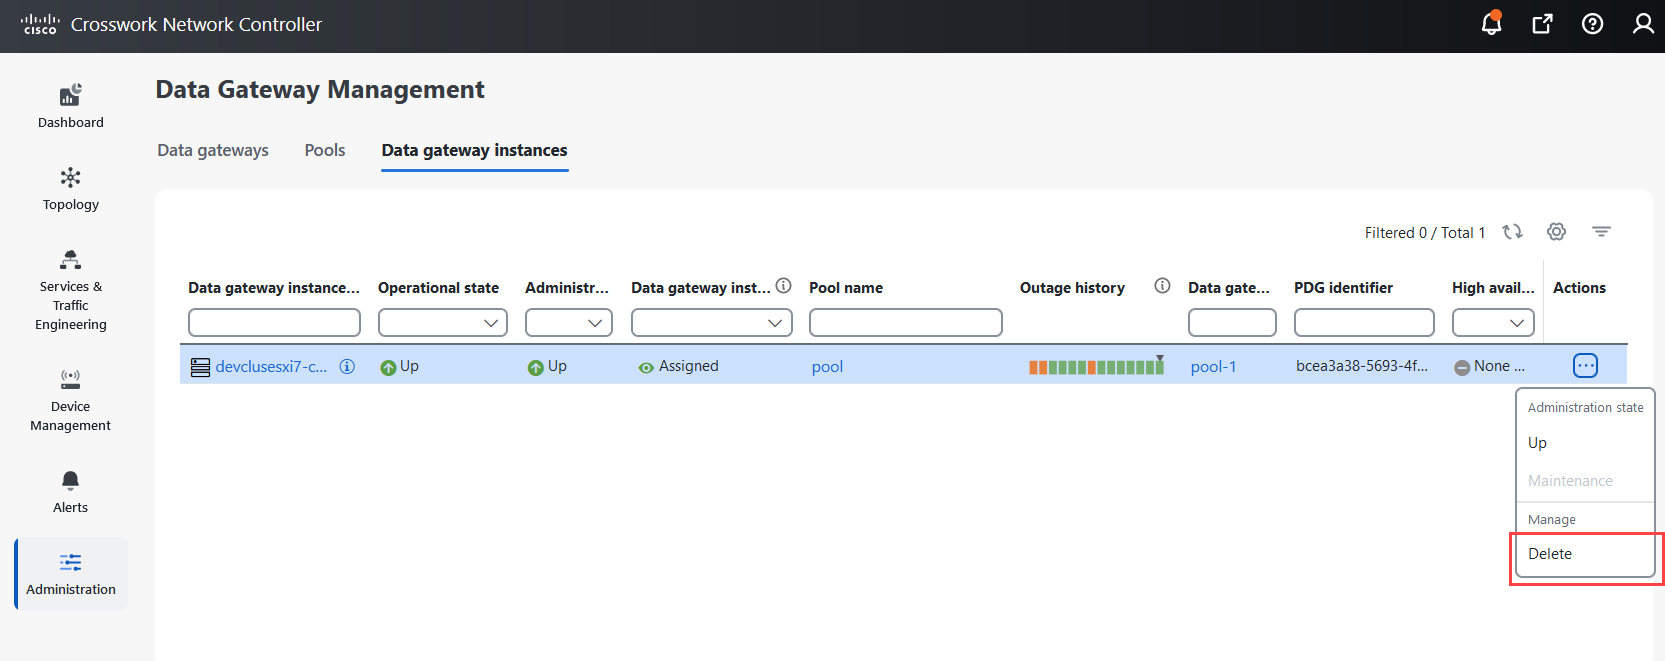Open the pool link in Pool name
Viewport: 1665px width, 661px height.
click(827, 367)
